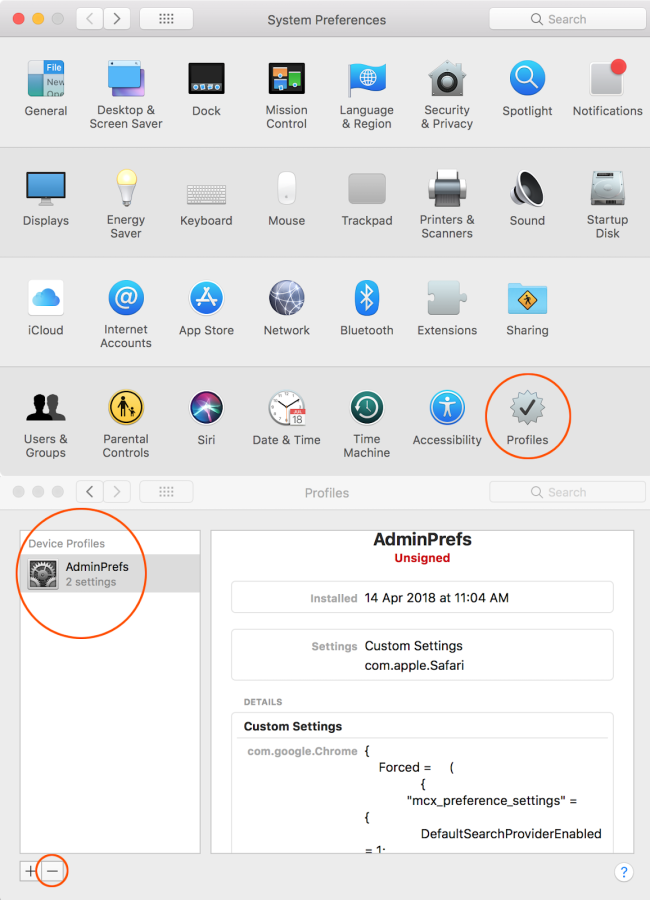Click the com.google.Chrome label

[x=302, y=751]
